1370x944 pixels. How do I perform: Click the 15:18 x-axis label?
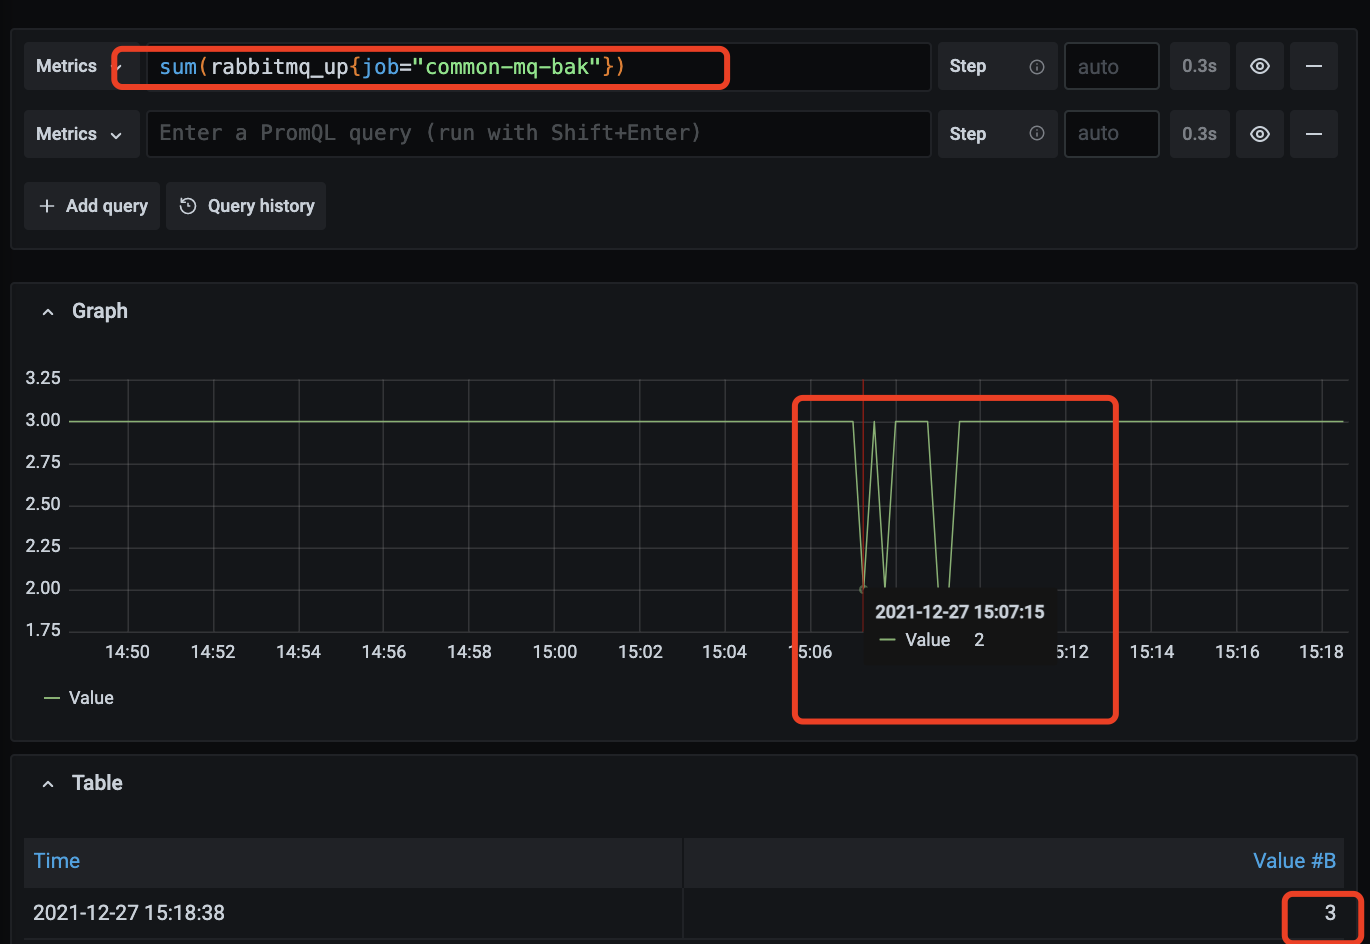pyautogui.click(x=1321, y=652)
